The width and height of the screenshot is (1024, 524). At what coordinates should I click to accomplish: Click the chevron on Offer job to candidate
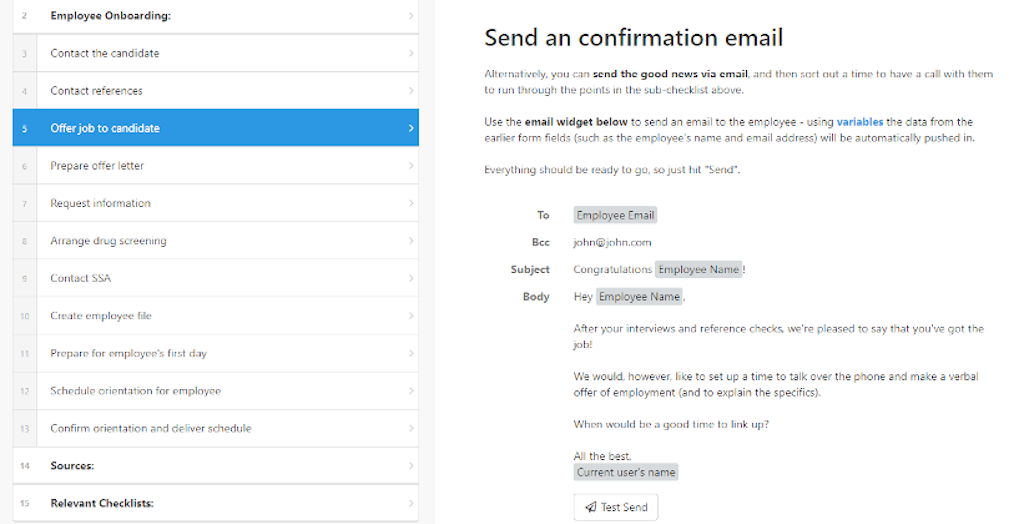[411, 128]
